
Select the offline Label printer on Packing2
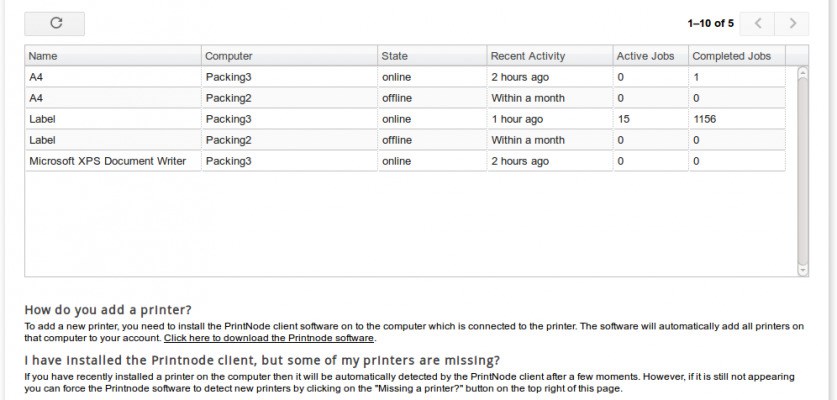click(x=405, y=140)
